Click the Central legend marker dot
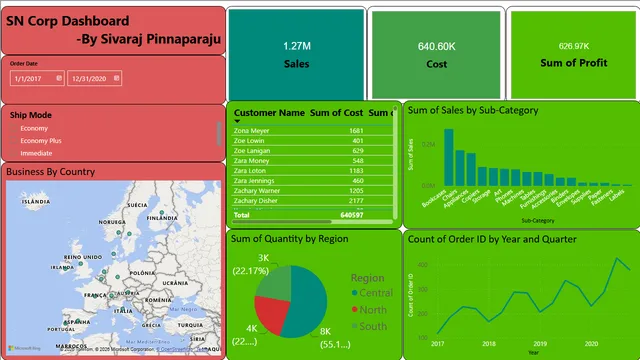 (x=354, y=293)
